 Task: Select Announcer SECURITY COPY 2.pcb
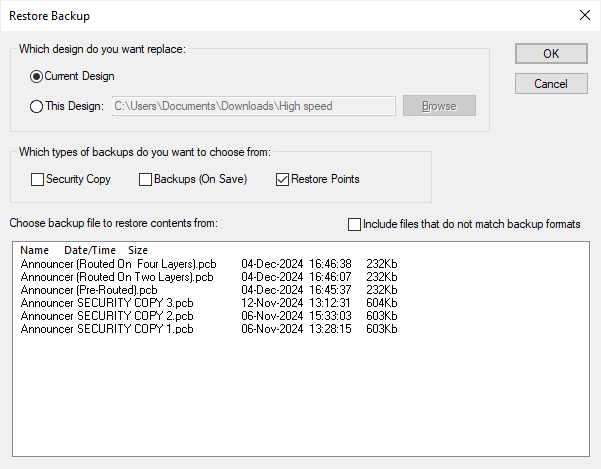(x=107, y=315)
